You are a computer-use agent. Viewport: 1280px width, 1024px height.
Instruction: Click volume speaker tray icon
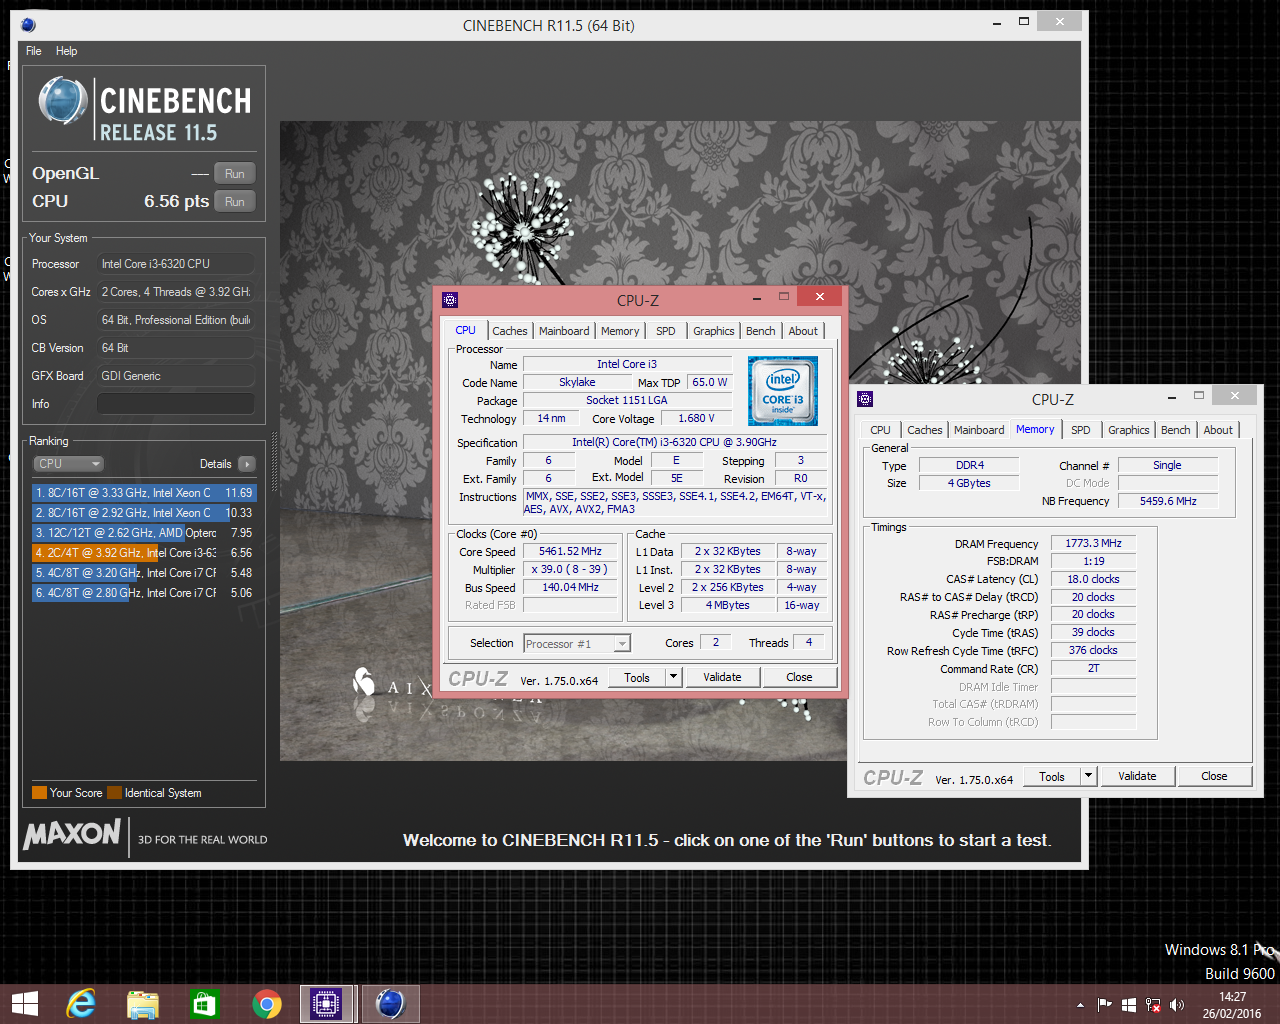point(1176,1005)
